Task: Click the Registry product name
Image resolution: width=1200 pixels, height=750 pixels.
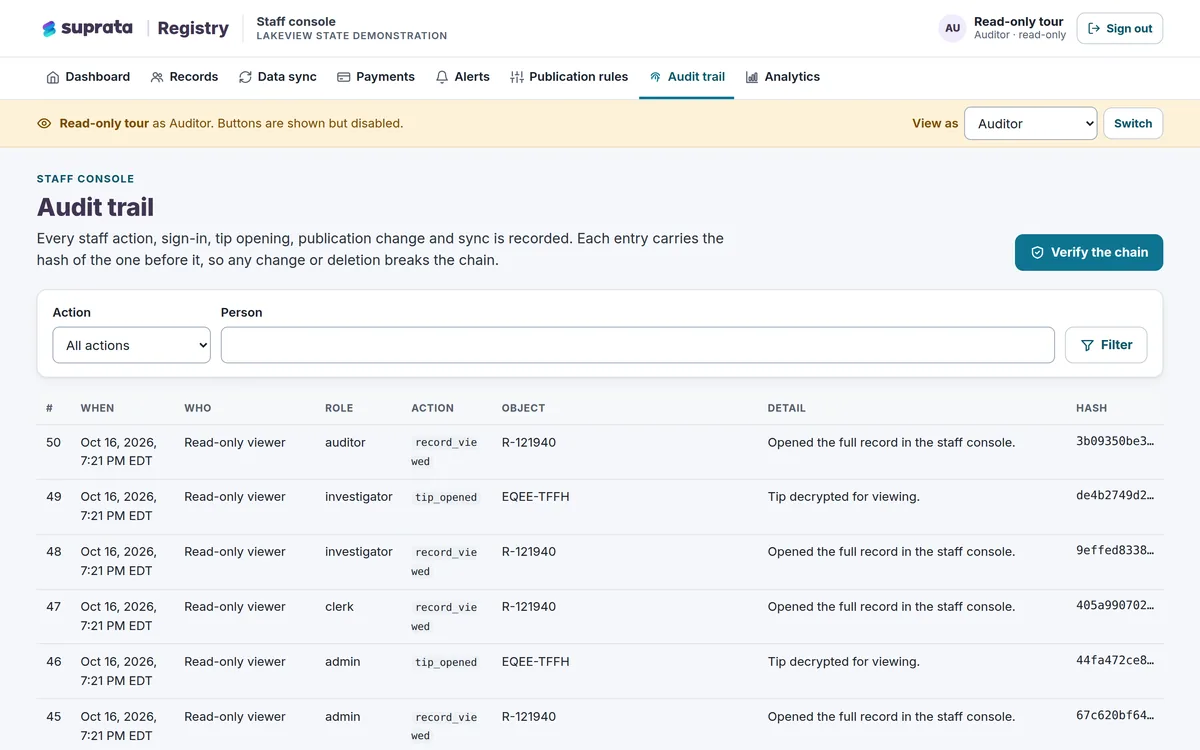Action: coord(193,28)
